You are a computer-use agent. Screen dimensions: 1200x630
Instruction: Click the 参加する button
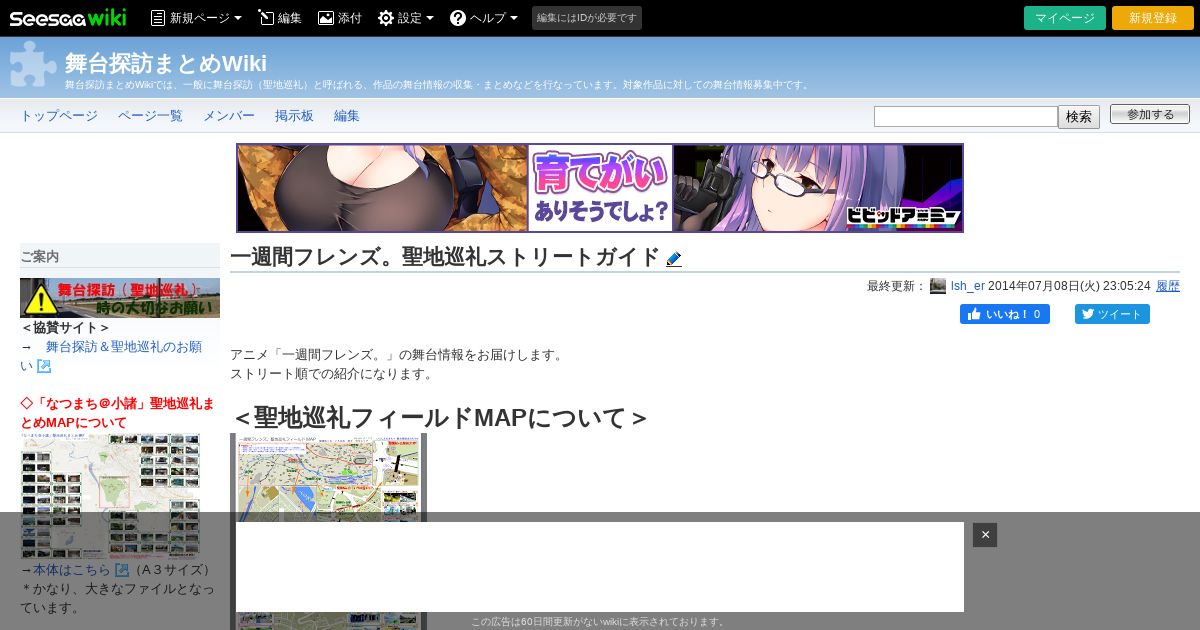tap(1150, 114)
